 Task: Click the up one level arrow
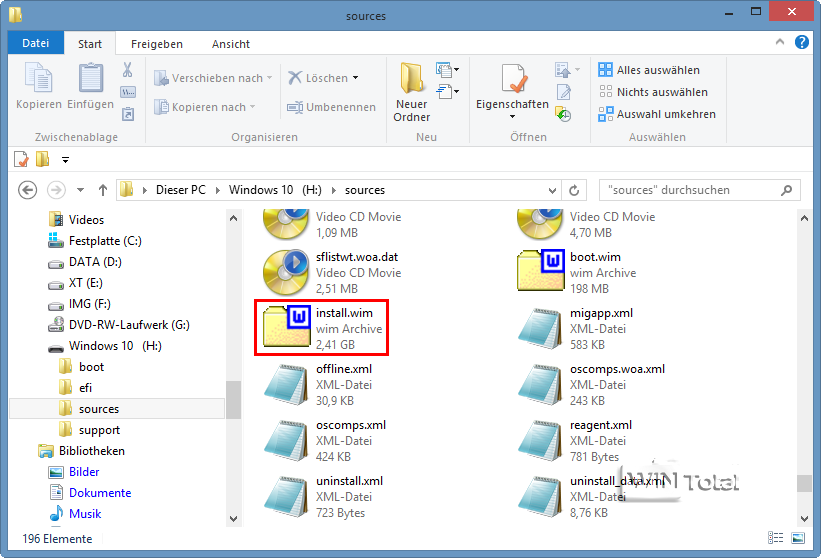(x=103, y=190)
